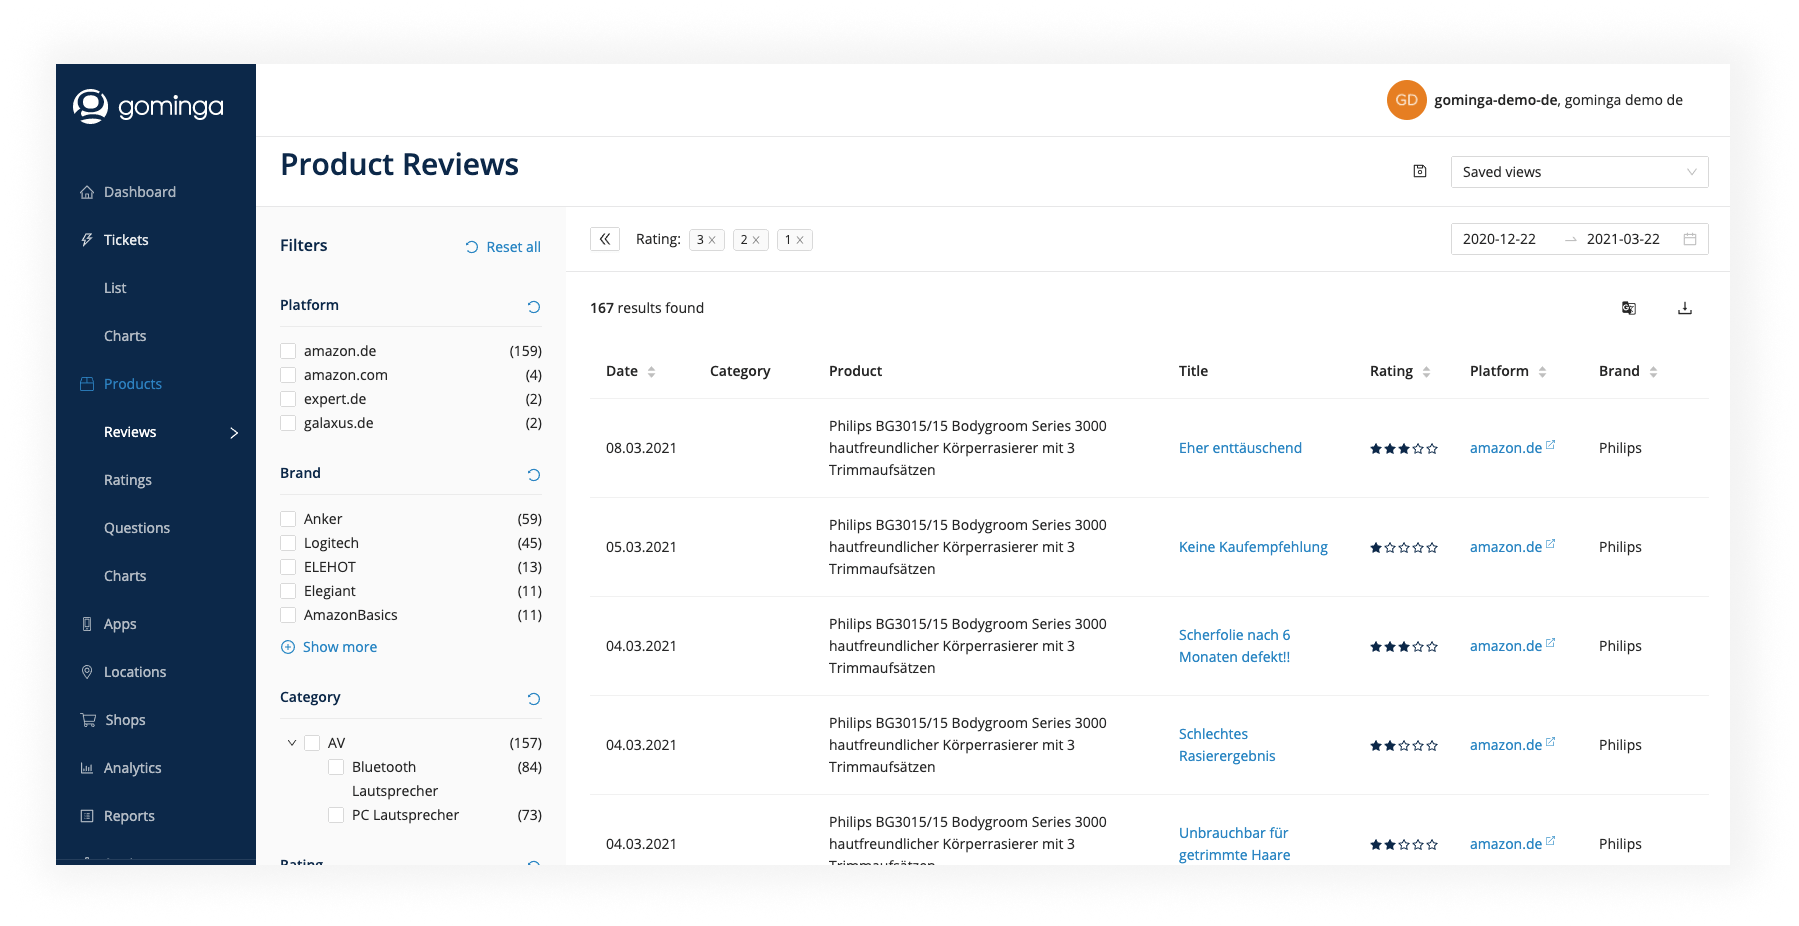Enable the Anker brand filter
Image resolution: width=1799 pixels, height=926 pixels.
click(x=288, y=519)
